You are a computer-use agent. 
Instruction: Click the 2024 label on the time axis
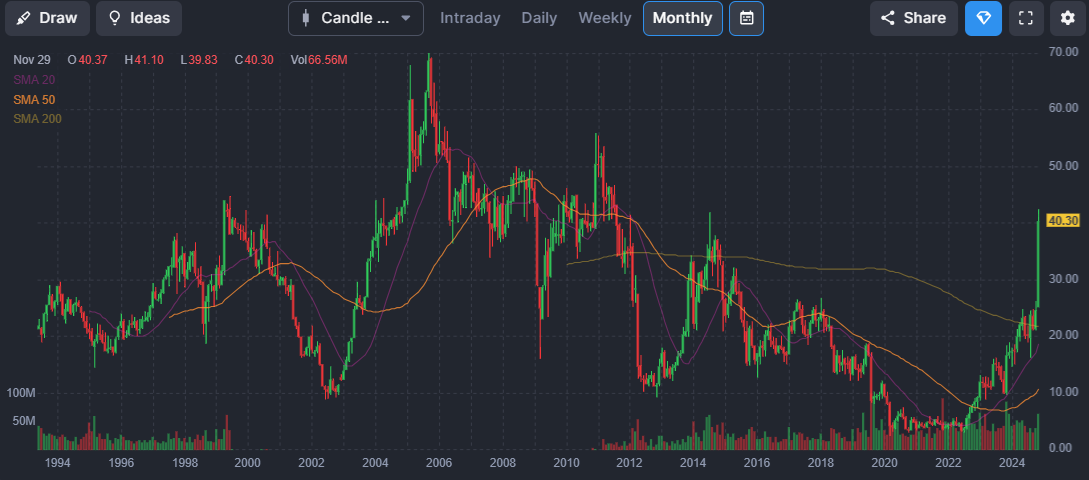tap(1012, 463)
